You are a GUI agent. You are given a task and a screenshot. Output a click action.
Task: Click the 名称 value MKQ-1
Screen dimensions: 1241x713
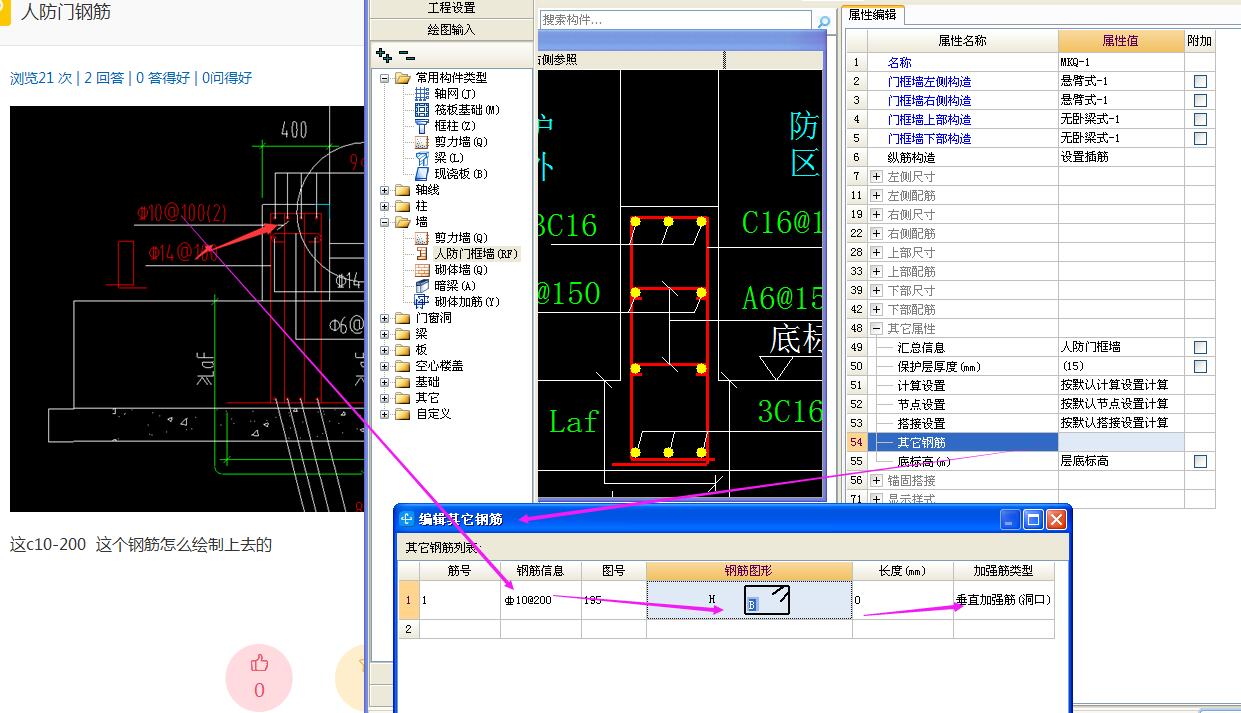tap(1121, 62)
